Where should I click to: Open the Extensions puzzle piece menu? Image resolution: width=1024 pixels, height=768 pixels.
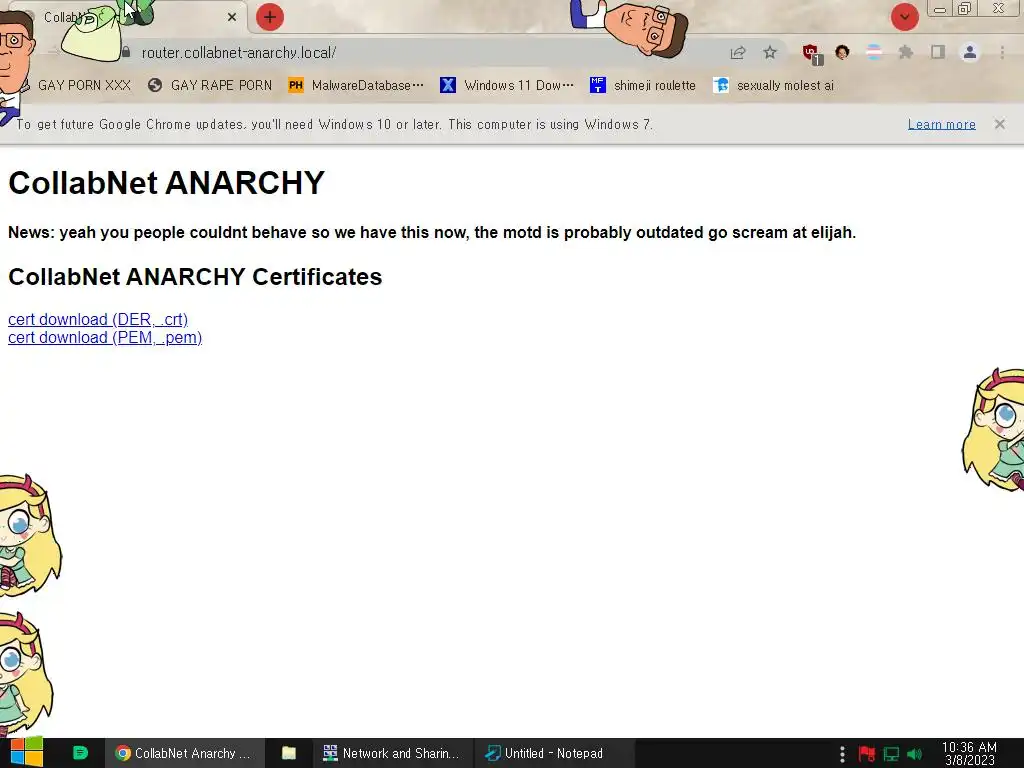point(905,52)
